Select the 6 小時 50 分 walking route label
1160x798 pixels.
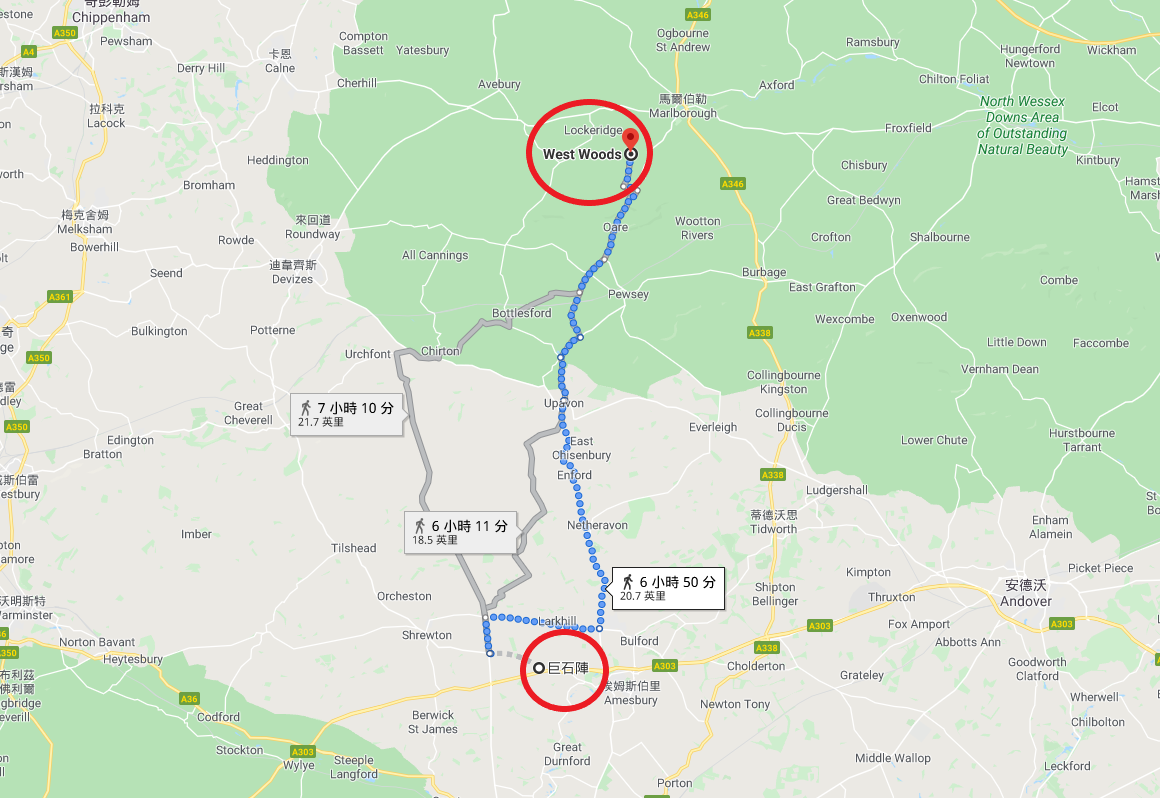(668, 588)
